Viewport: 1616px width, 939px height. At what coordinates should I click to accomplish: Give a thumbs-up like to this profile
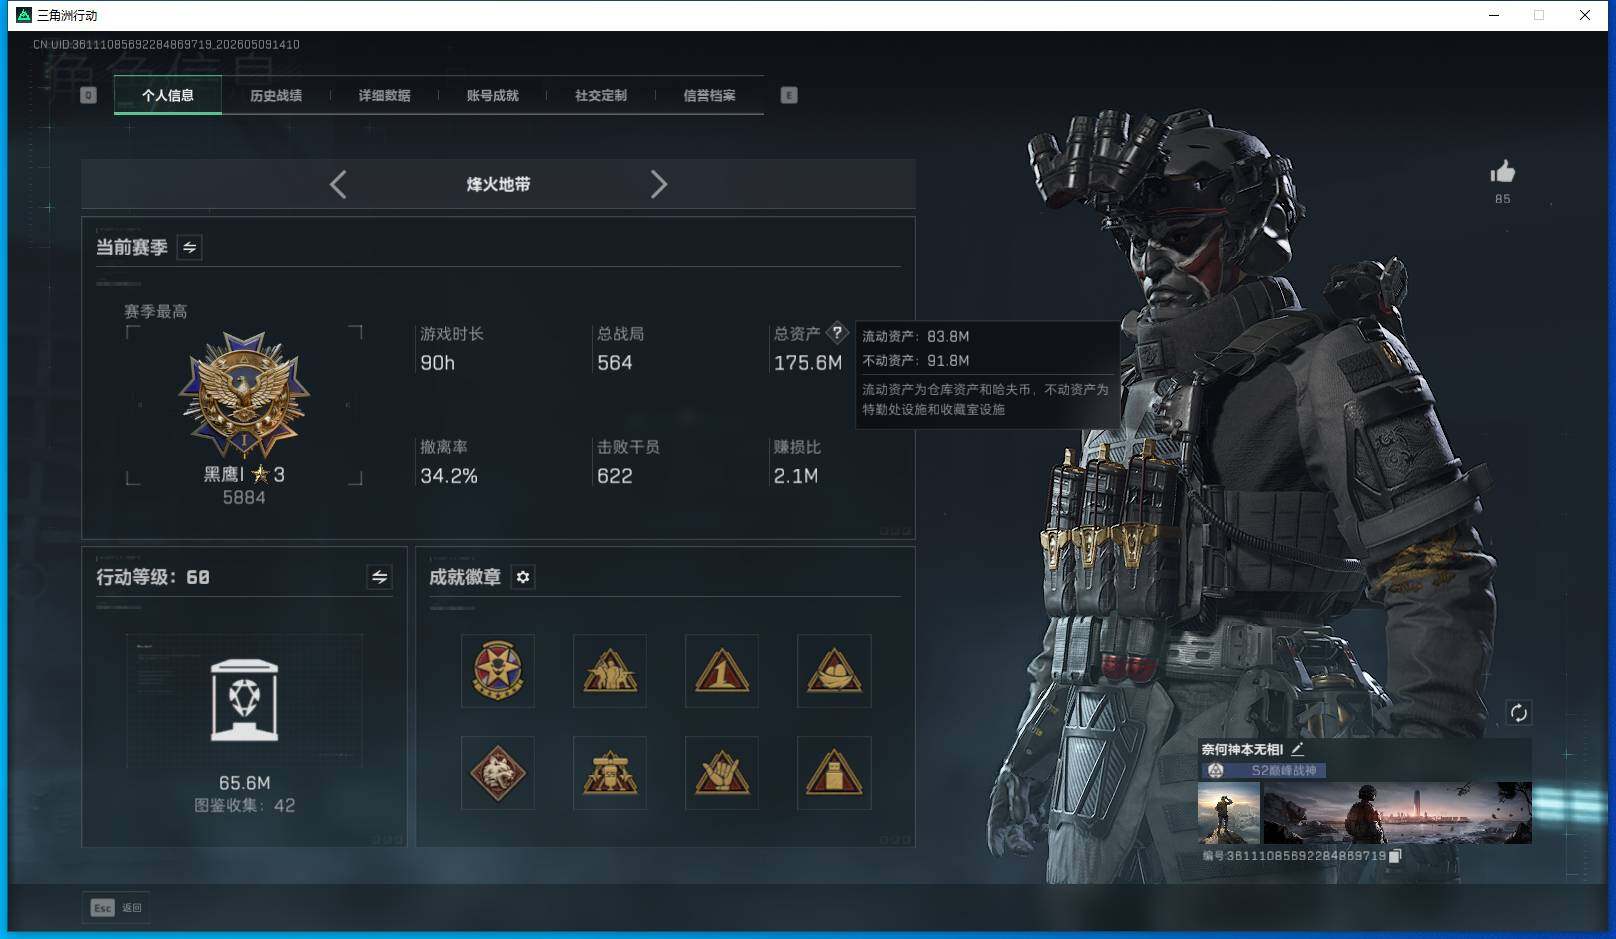(x=1502, y=172)
